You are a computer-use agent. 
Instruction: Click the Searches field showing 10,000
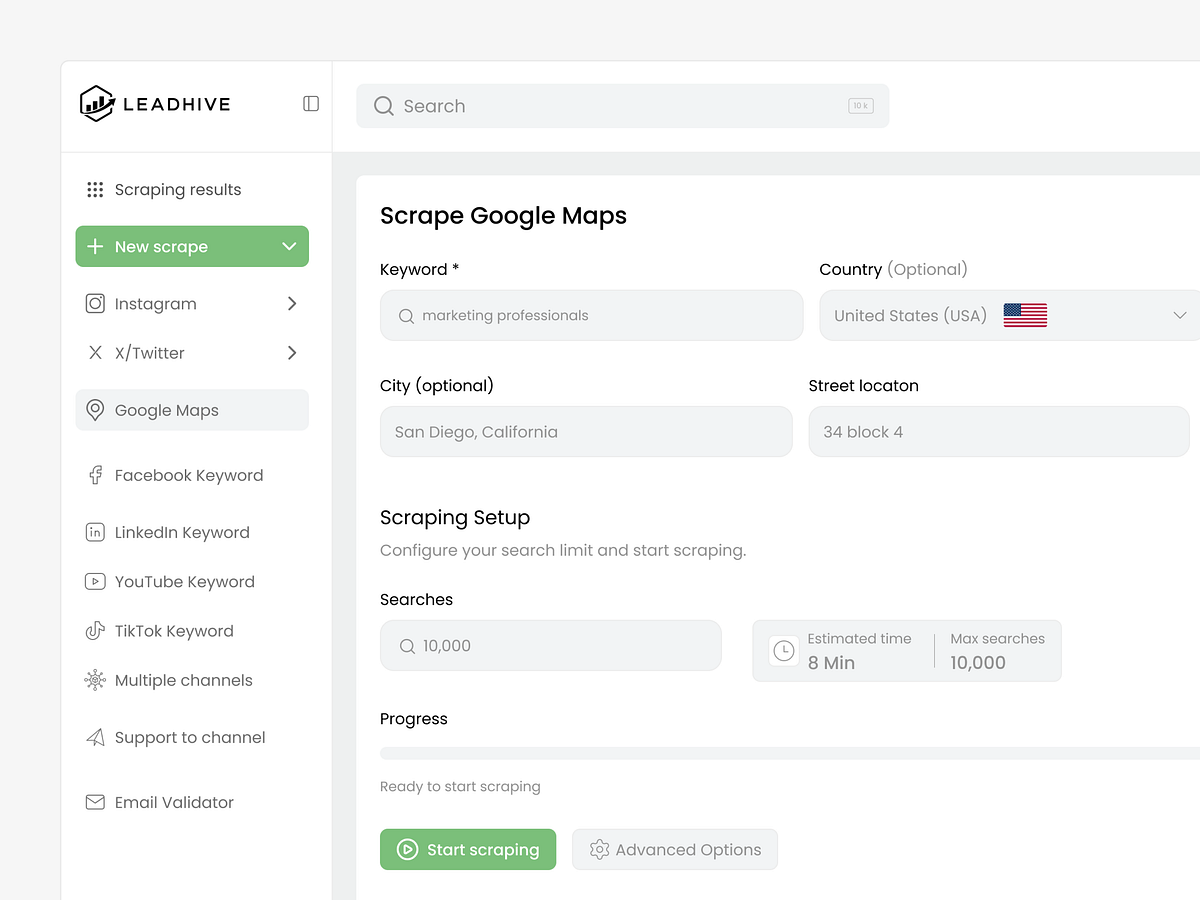(x=551, y=646)
